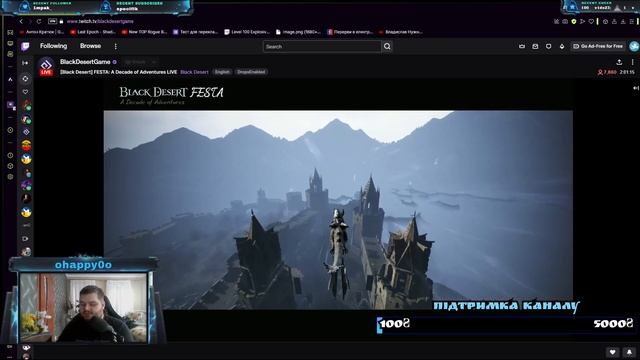Click the heart icon in browser toolbar
The width and height of the screenshot is (640, 360).
point(591,21)
